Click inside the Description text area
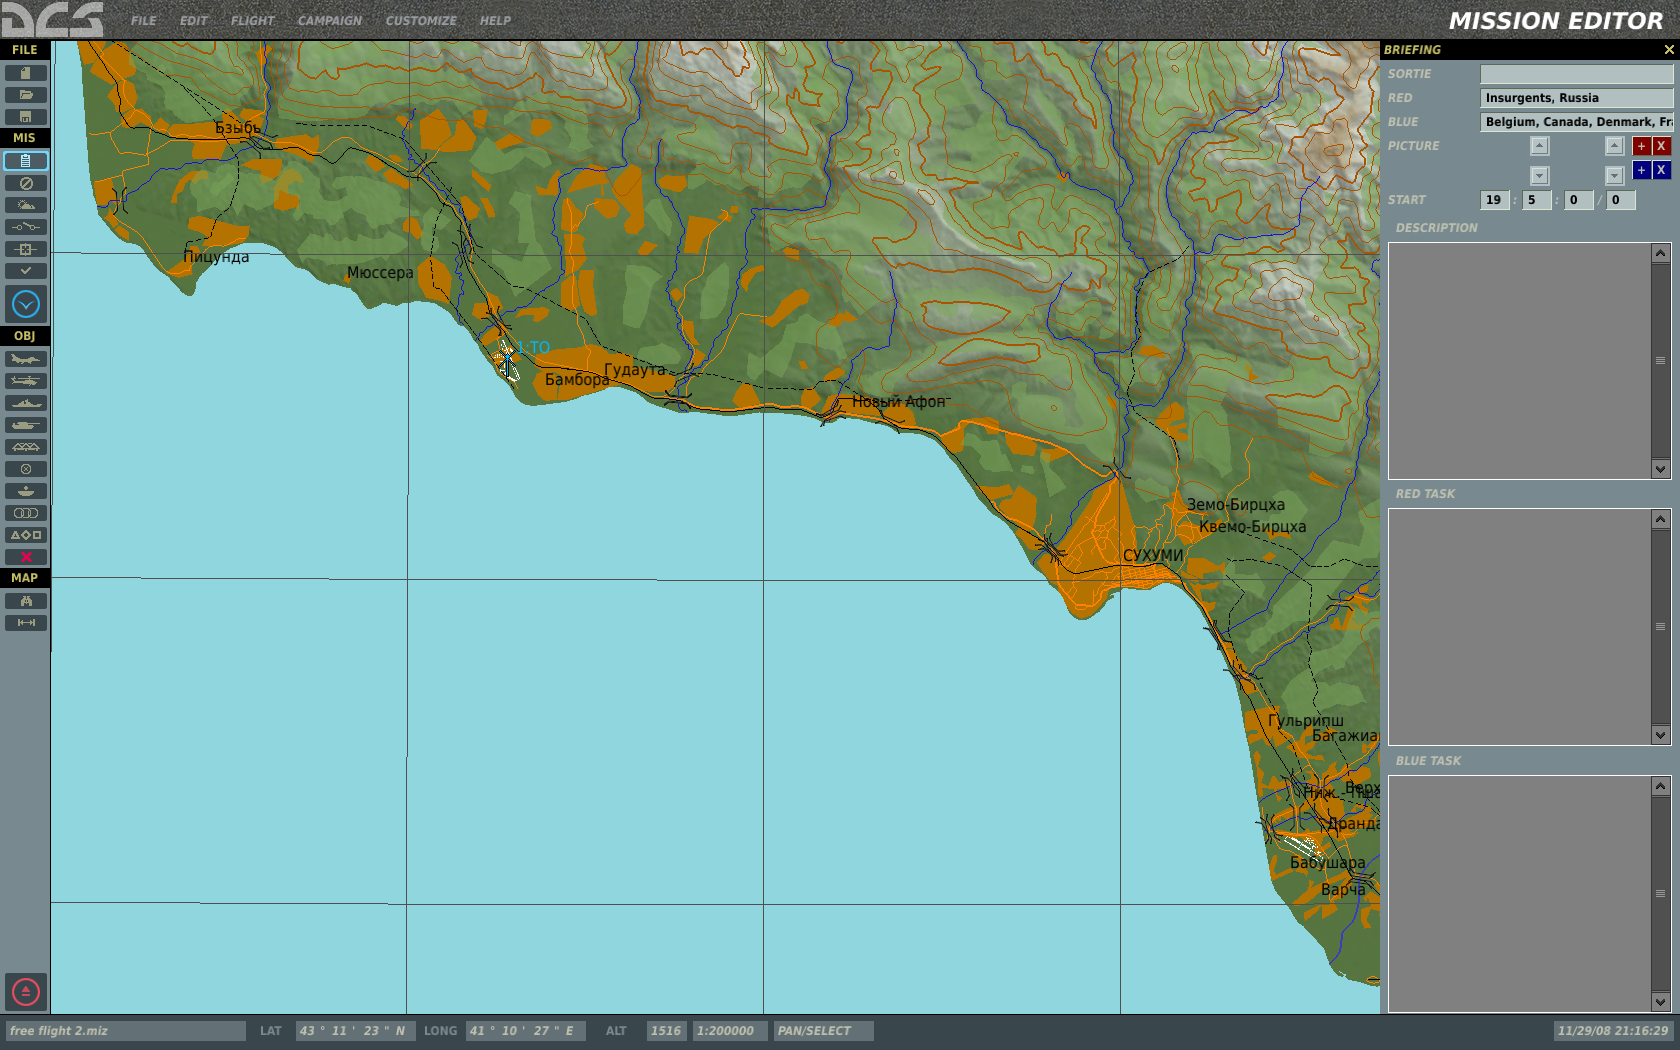 1520,361
